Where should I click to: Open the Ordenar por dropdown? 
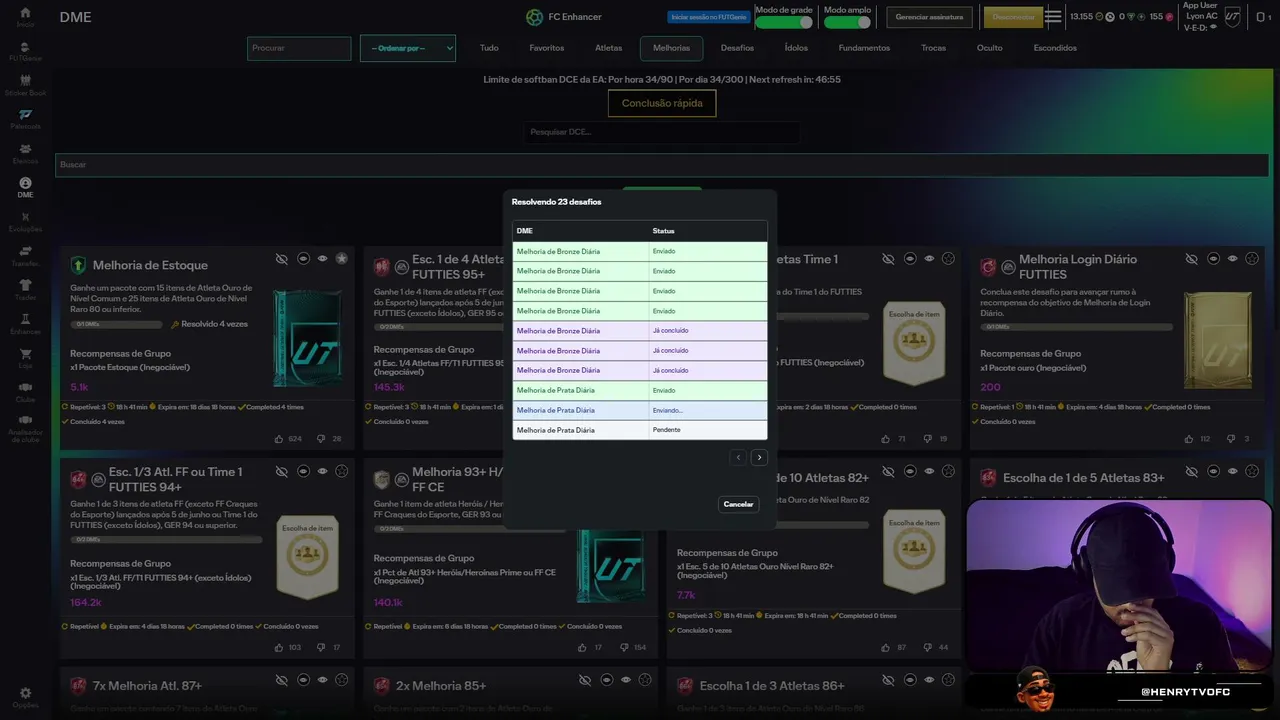(x=408, y=48)
